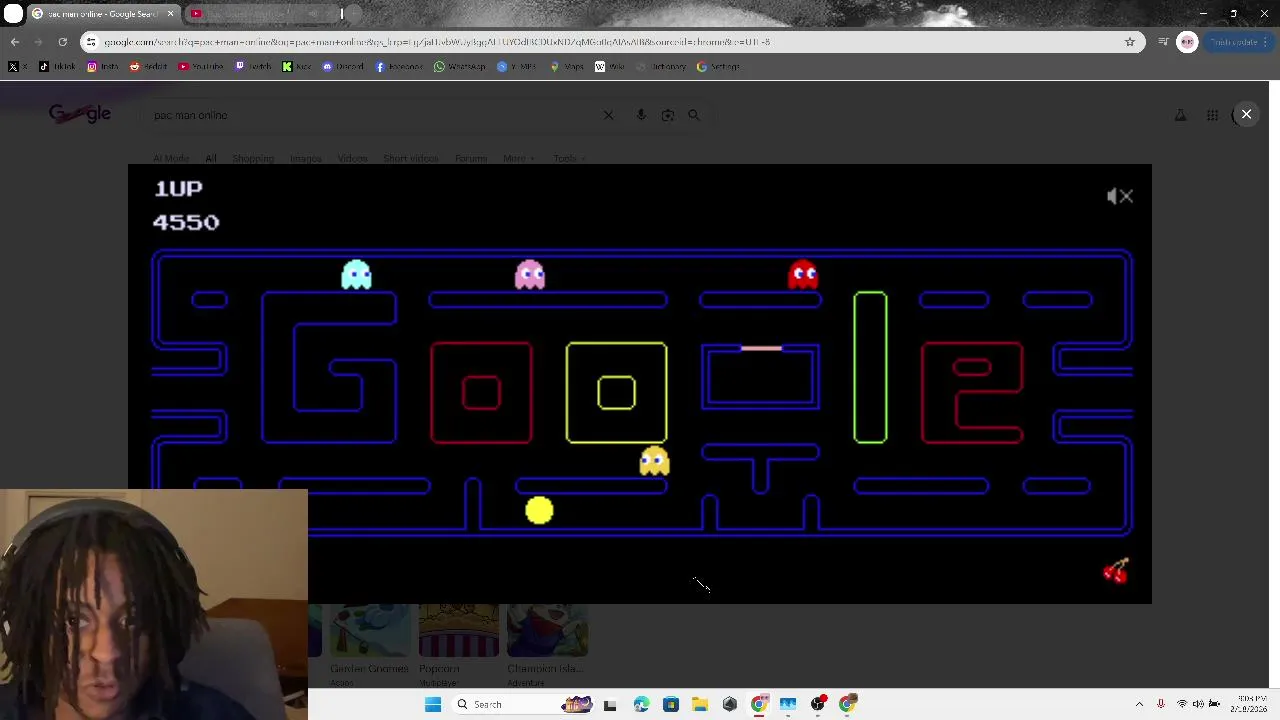This screenshot has height=720, width=1280.
Task: Select the Short videos results tab
Action: (x=410, y=158)
